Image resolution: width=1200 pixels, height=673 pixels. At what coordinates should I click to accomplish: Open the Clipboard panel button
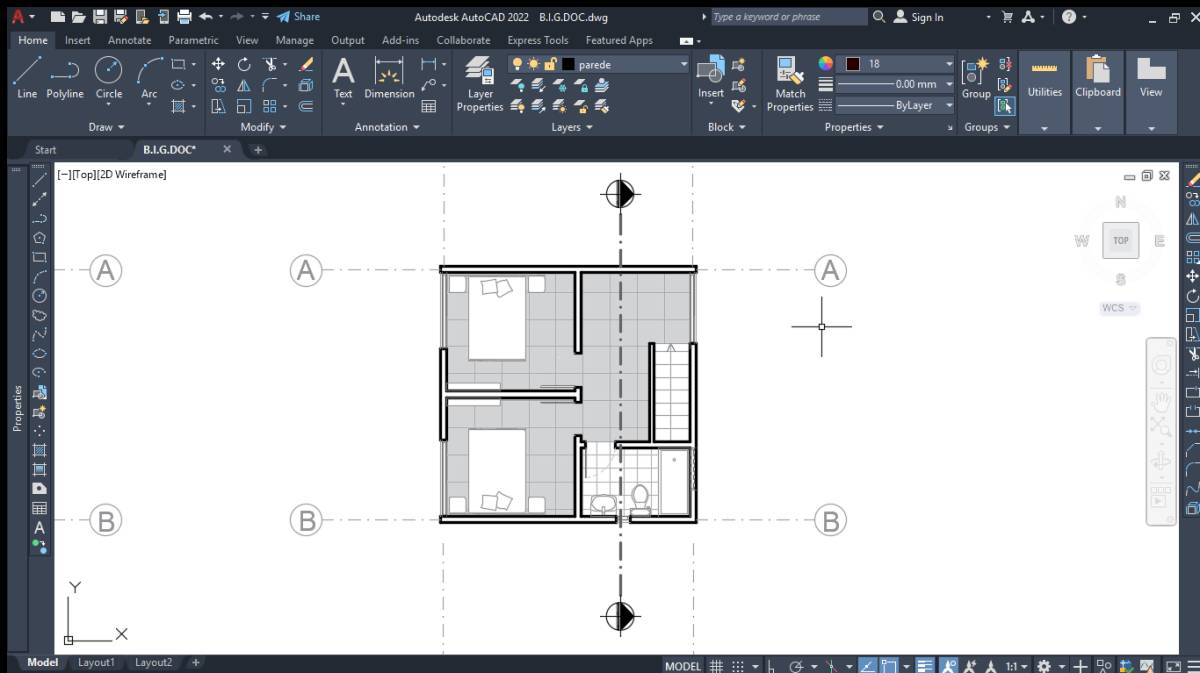tap(1098, 92)
